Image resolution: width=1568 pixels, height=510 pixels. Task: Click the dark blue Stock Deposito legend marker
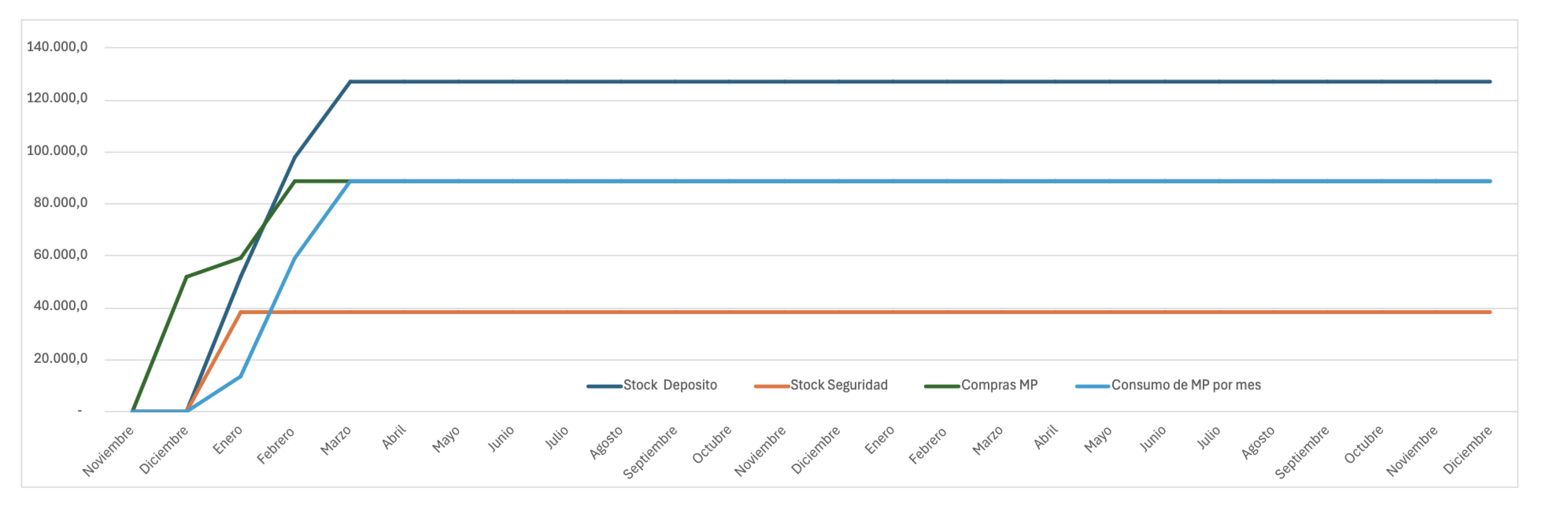604,386
